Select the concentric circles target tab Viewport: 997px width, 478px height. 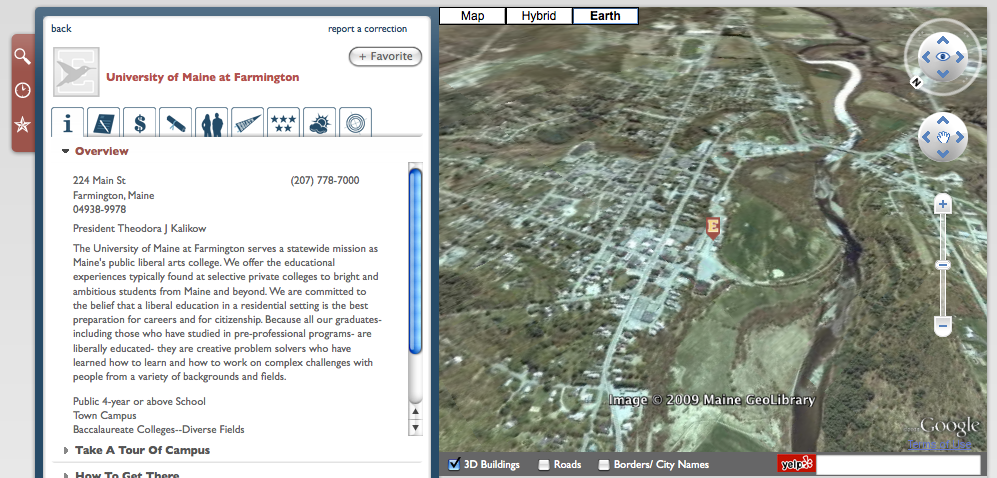(355, 122)
